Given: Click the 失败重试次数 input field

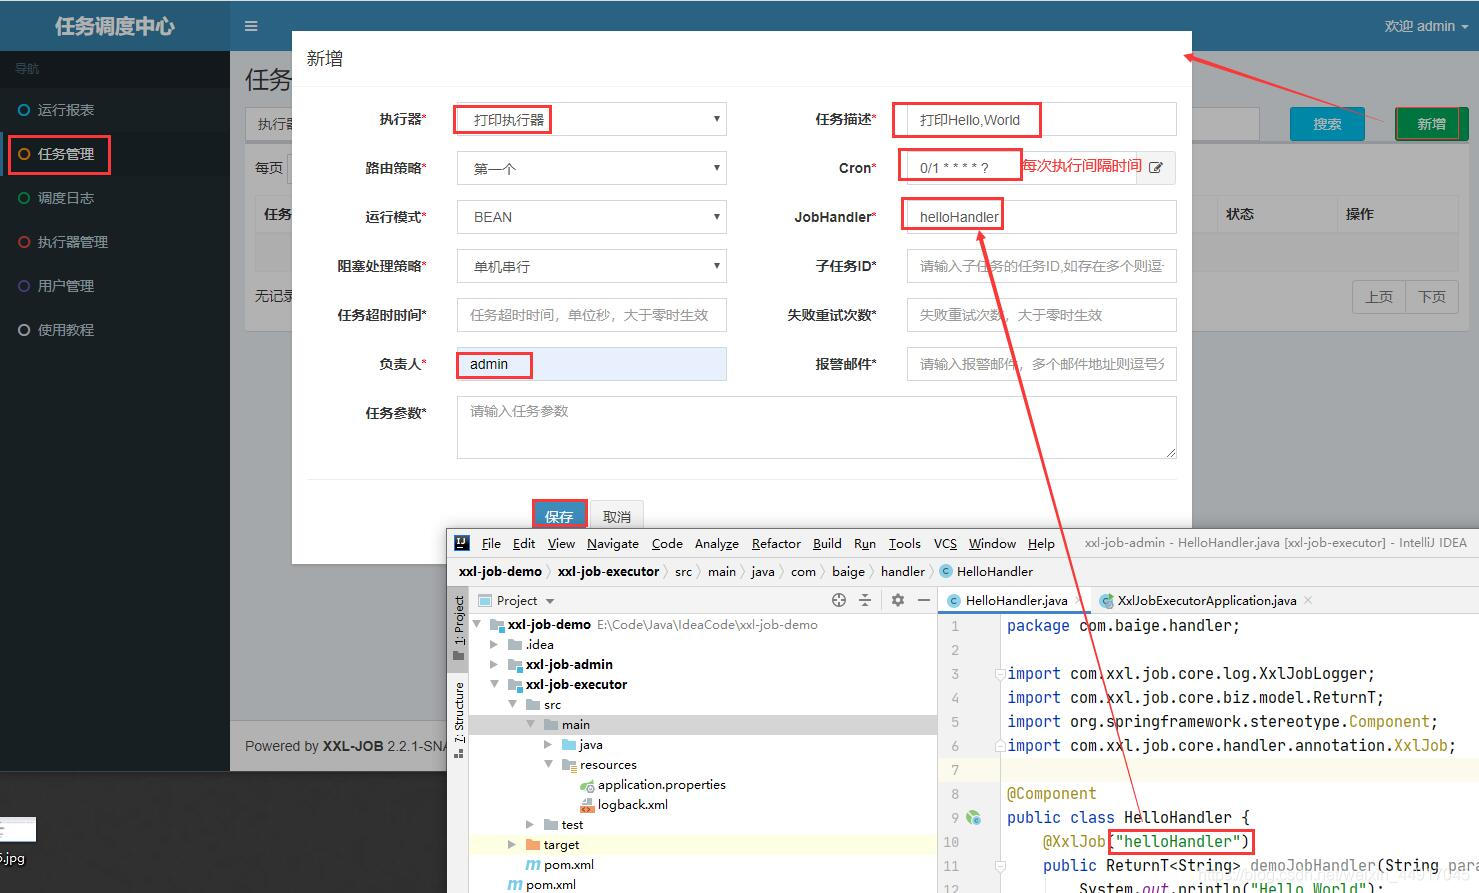Looking at the screenshot, I should [x=1041, y=315].
